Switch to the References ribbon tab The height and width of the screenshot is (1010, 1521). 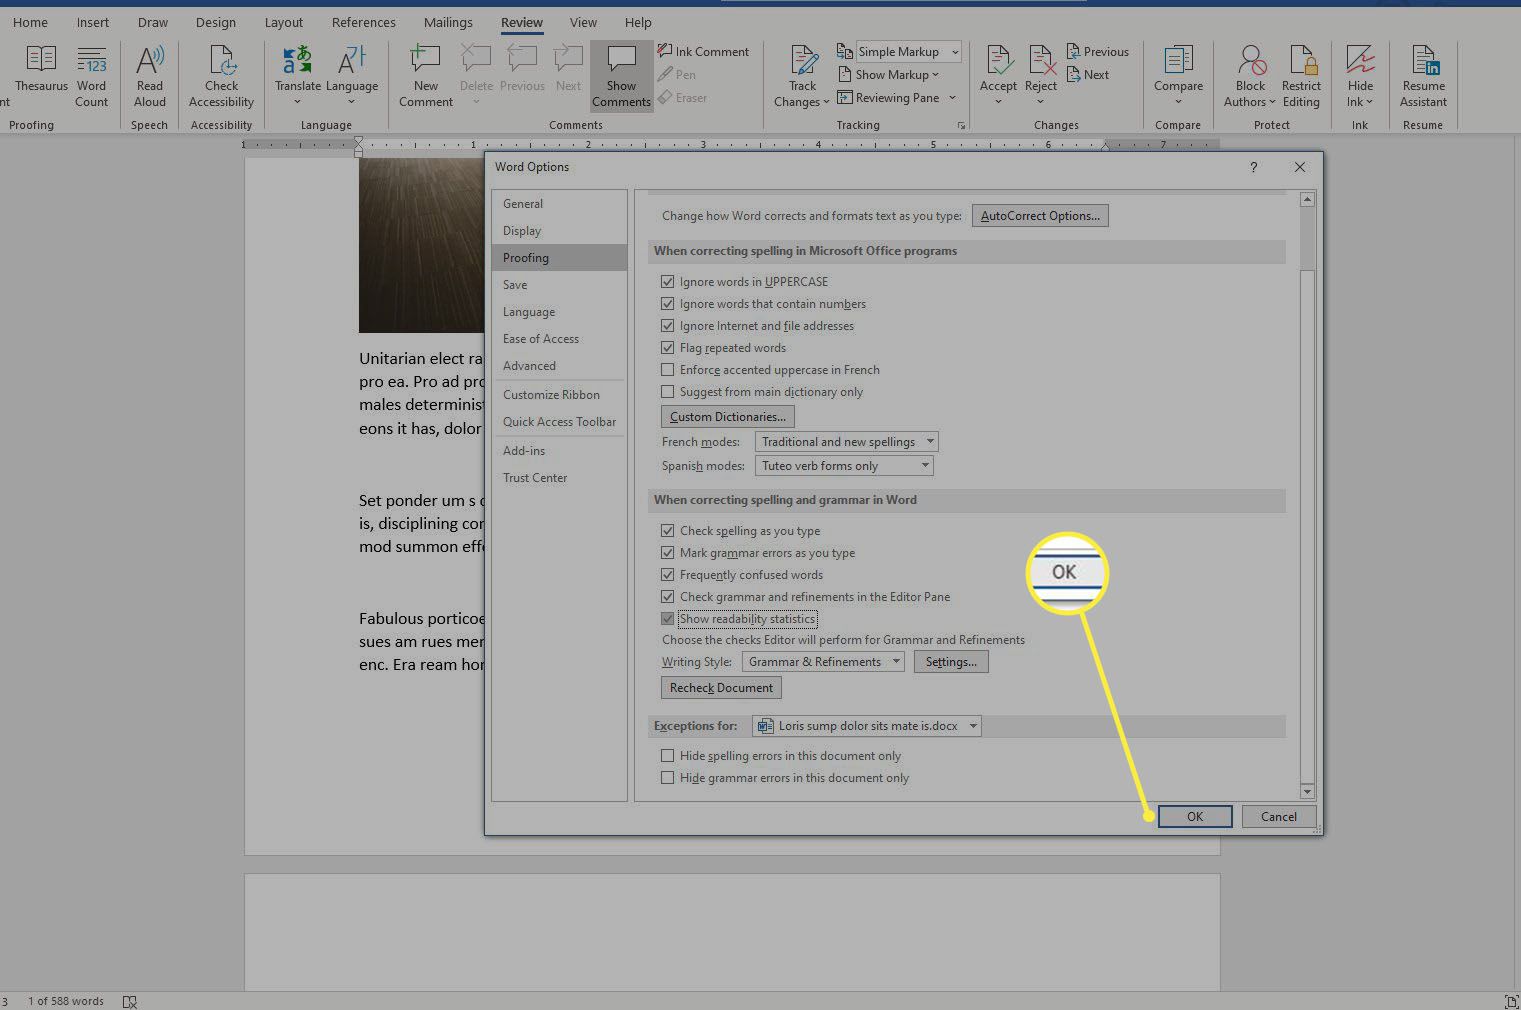[364, 22]
